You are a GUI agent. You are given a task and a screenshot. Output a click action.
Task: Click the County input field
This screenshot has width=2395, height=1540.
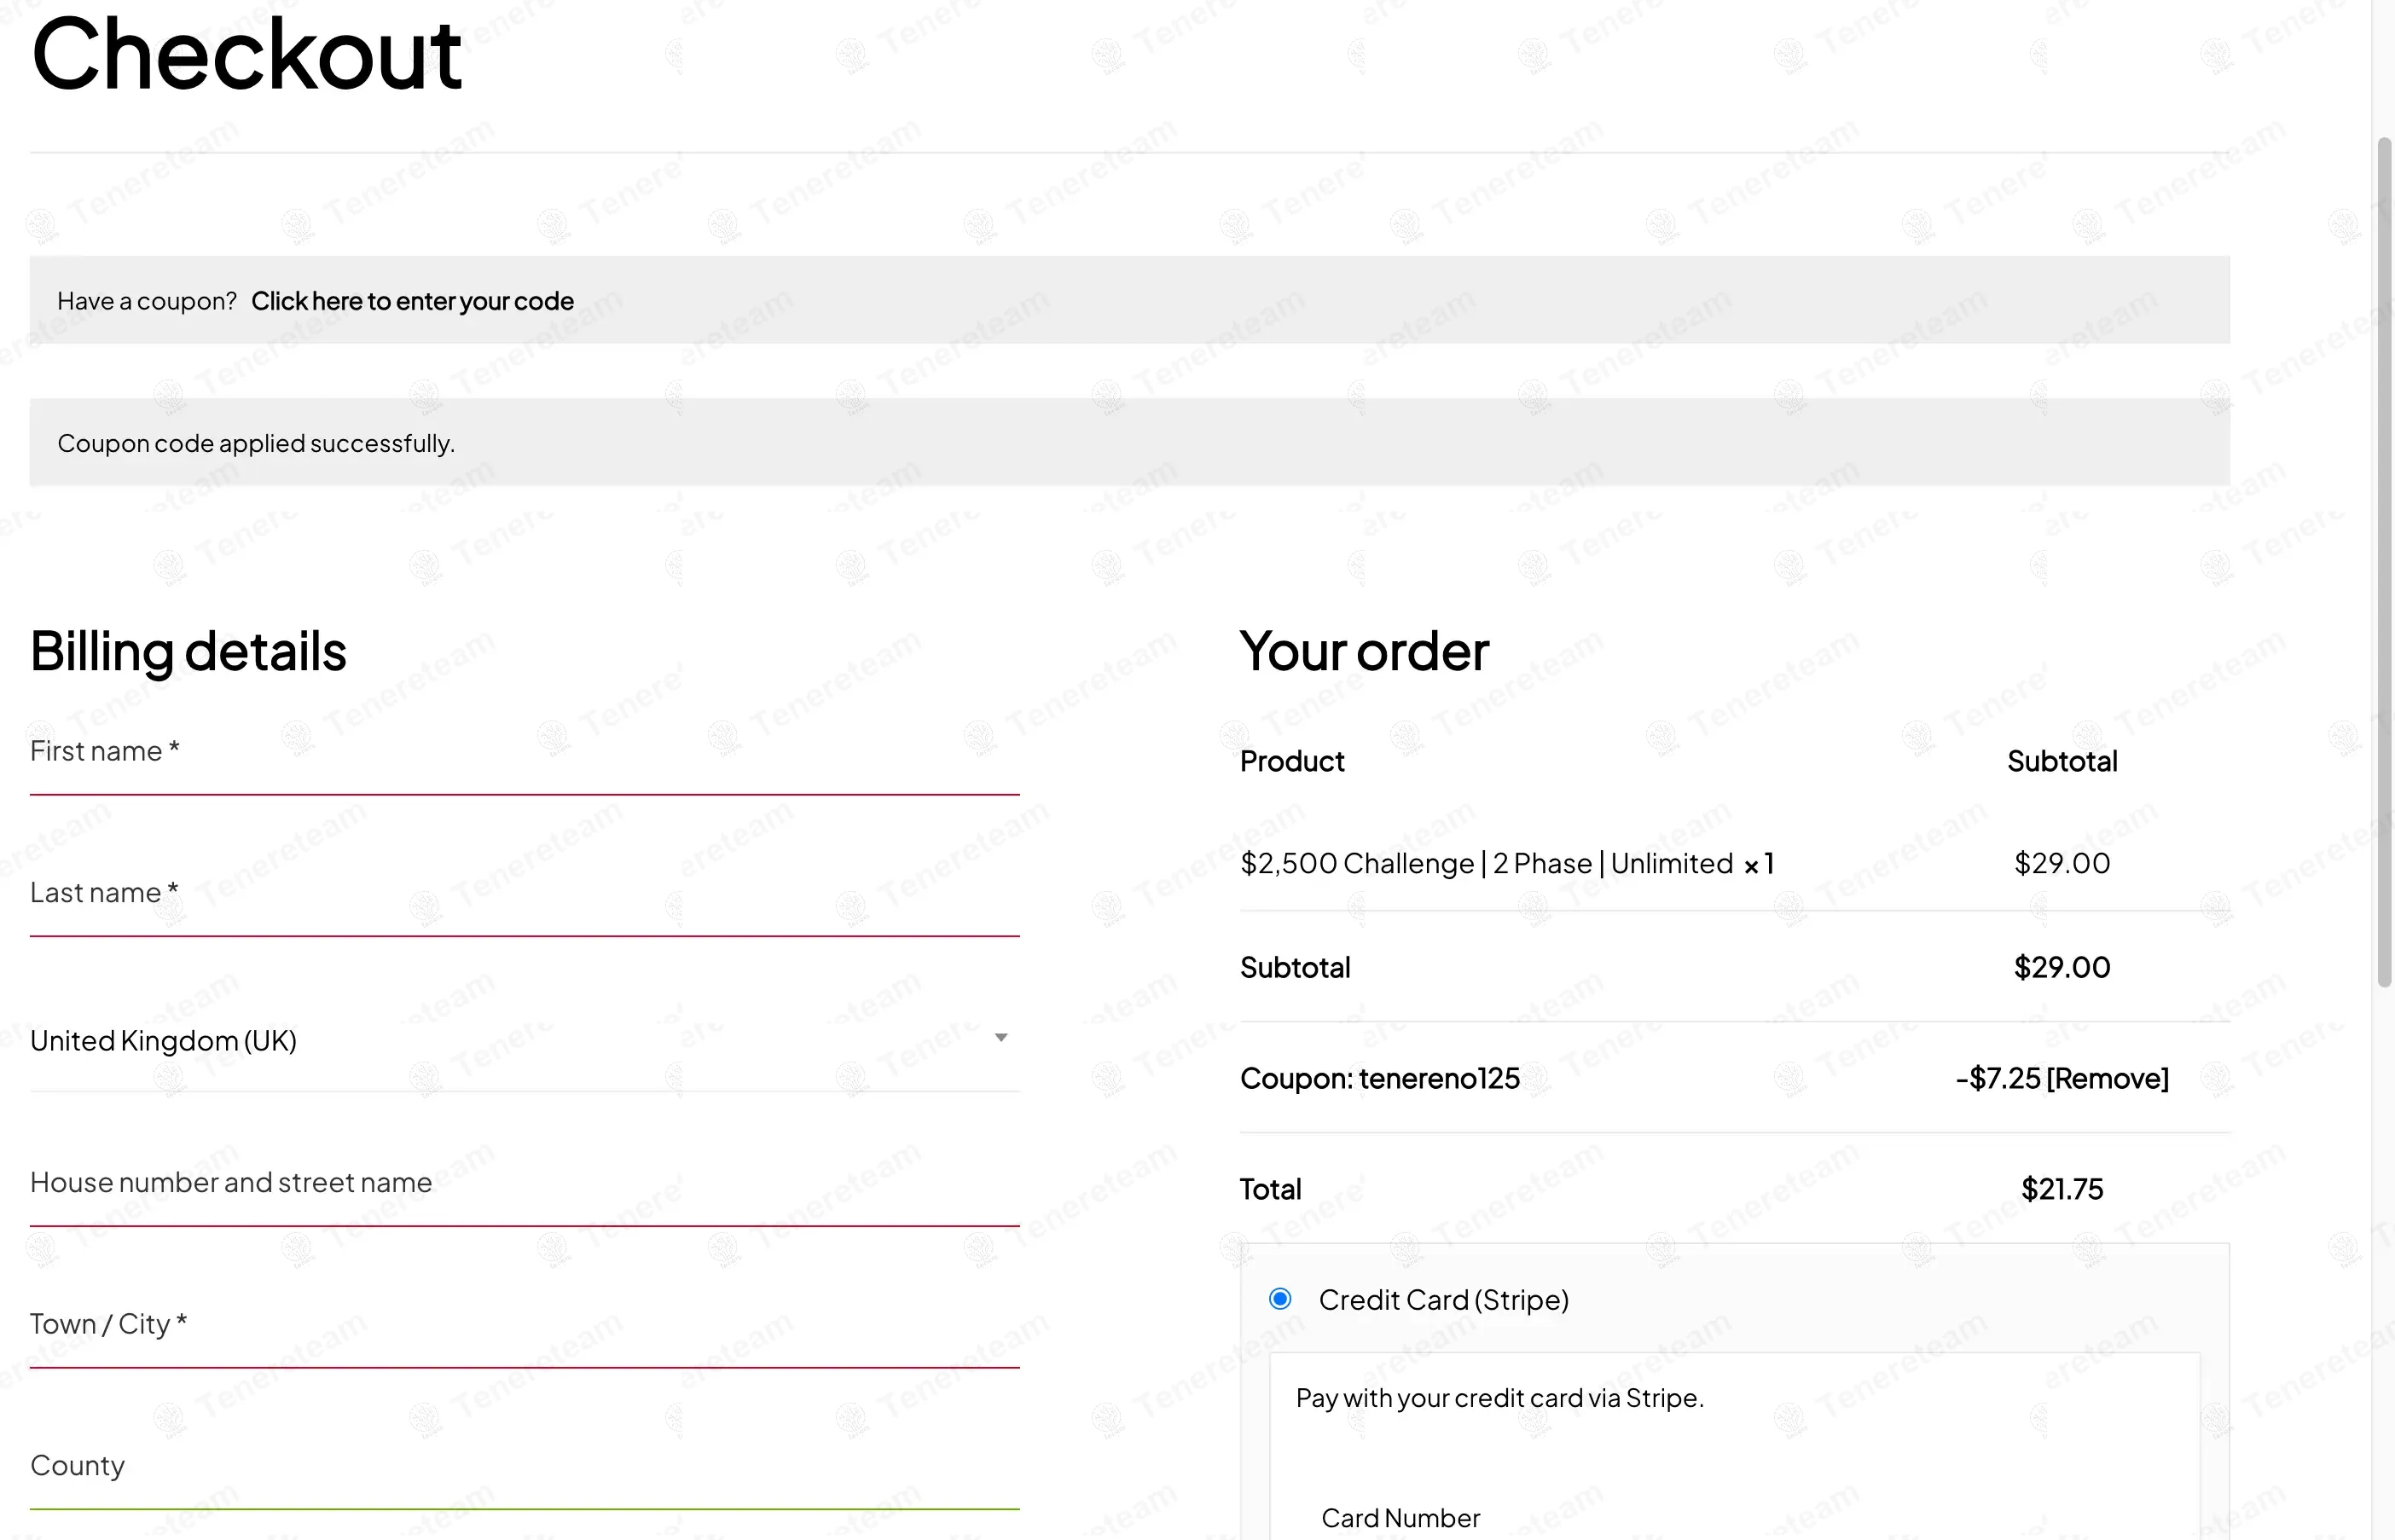[x=524, y=1467]
